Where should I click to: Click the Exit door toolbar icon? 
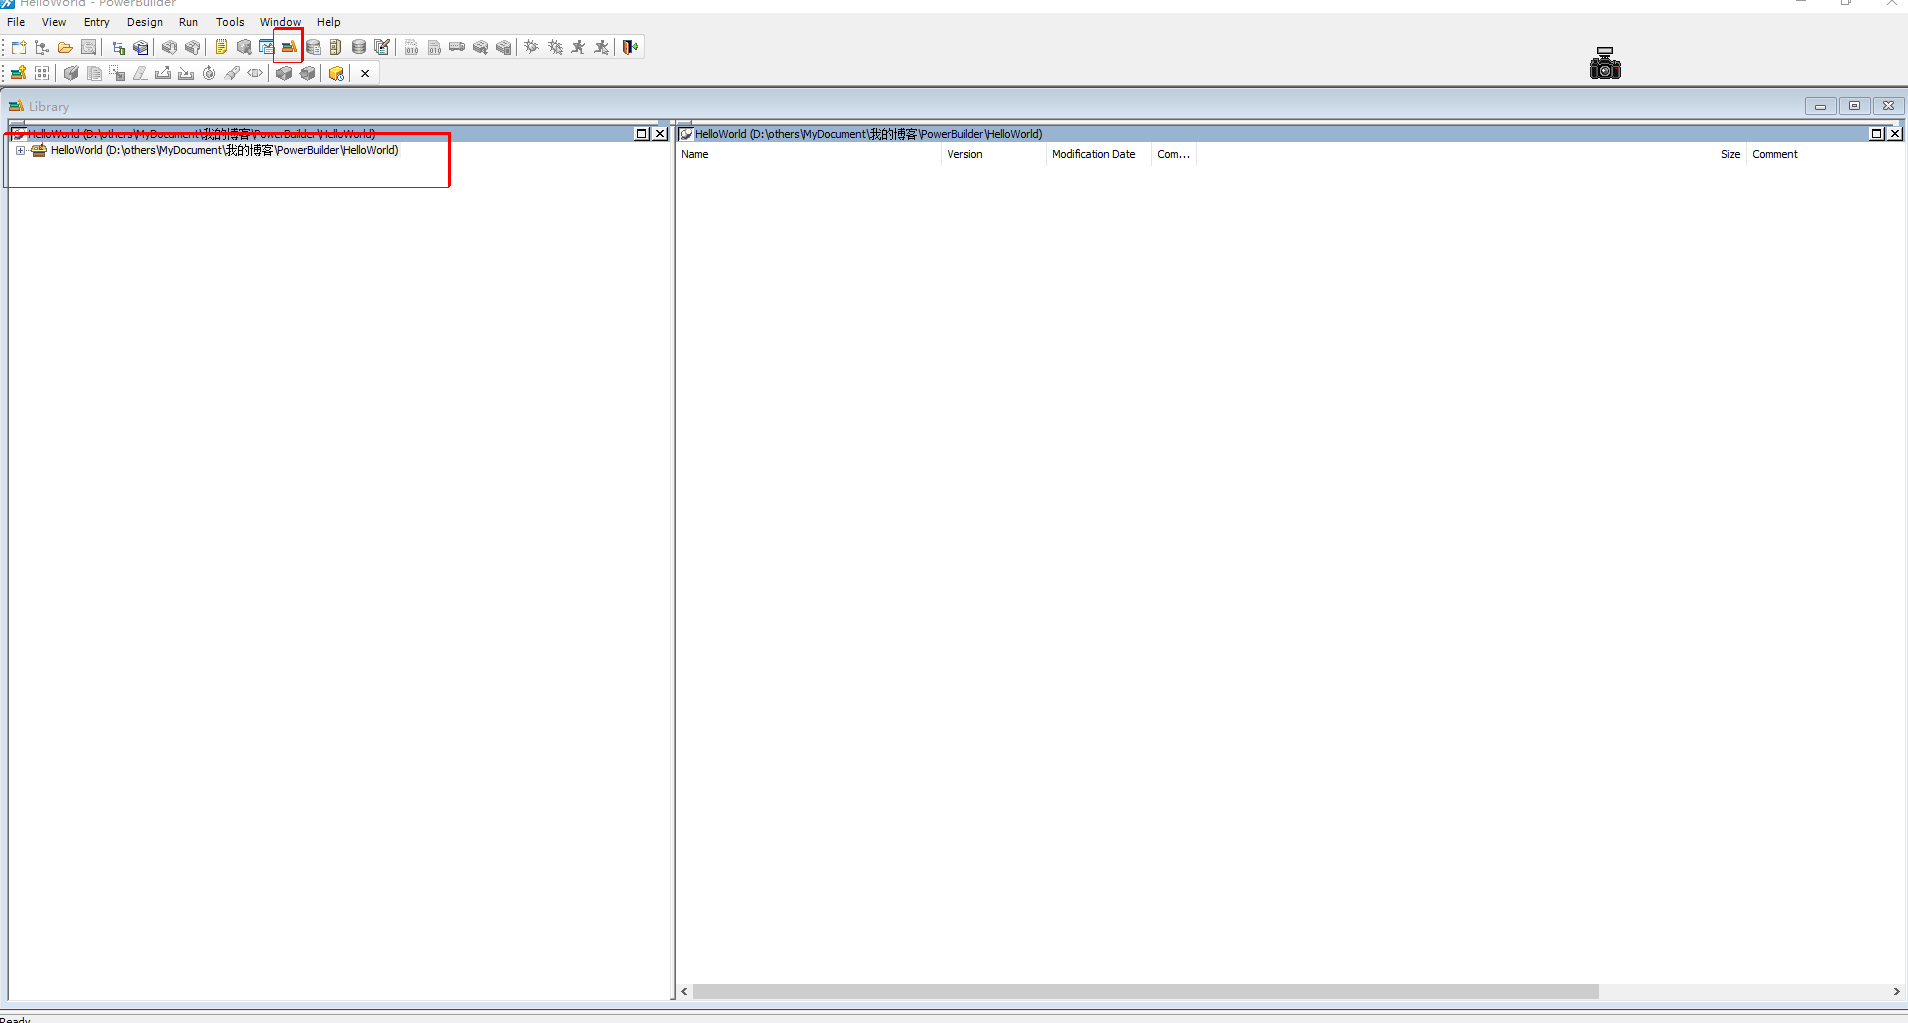630,47
